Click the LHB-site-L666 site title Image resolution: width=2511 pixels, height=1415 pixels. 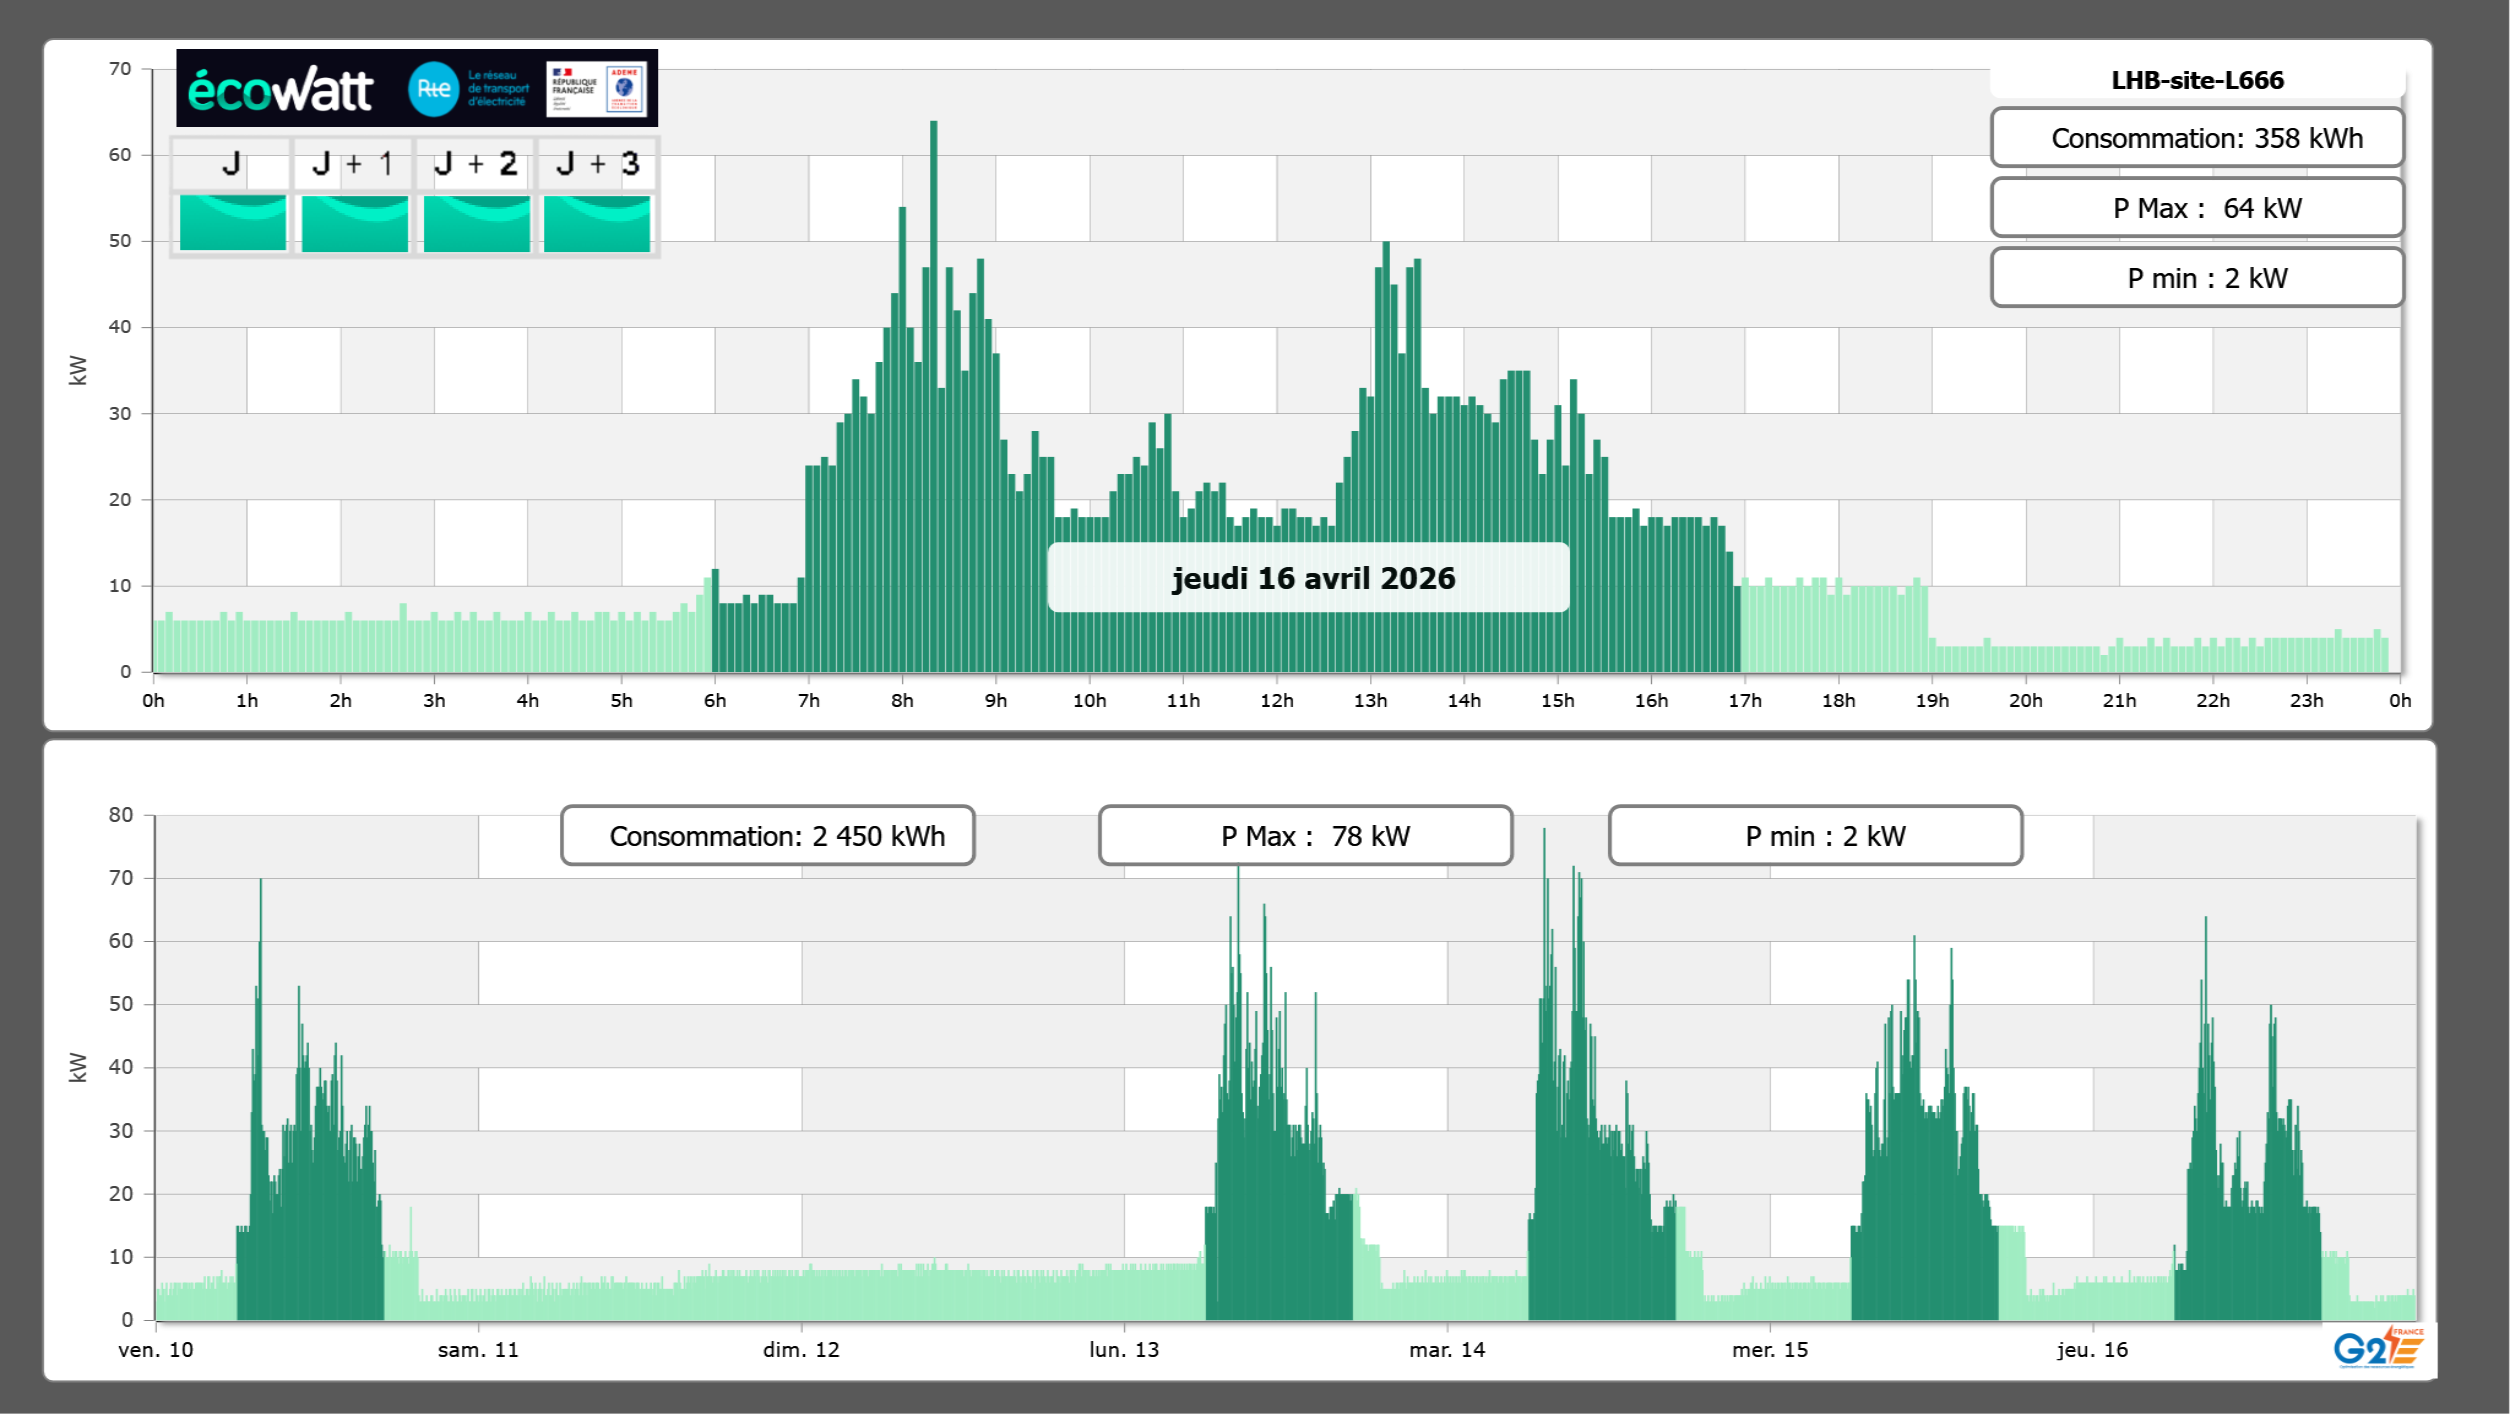click(x=2197, y=80)
